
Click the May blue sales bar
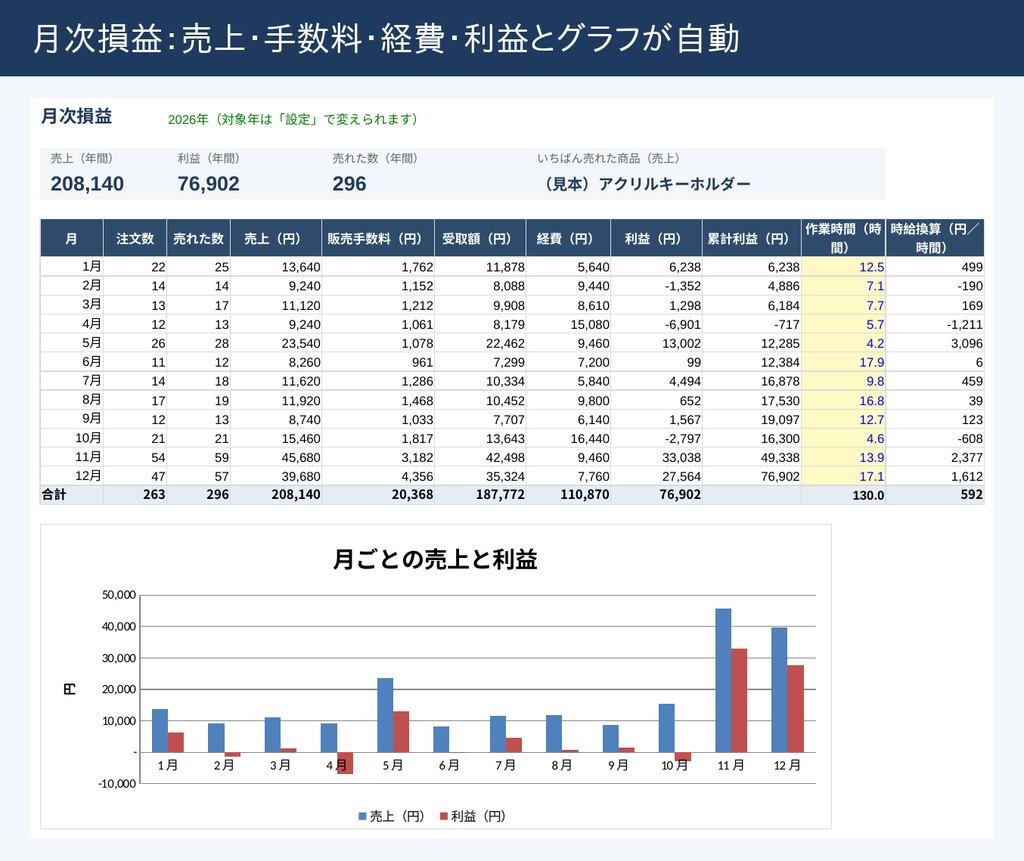pyautogui.click(x=385, y=715)
